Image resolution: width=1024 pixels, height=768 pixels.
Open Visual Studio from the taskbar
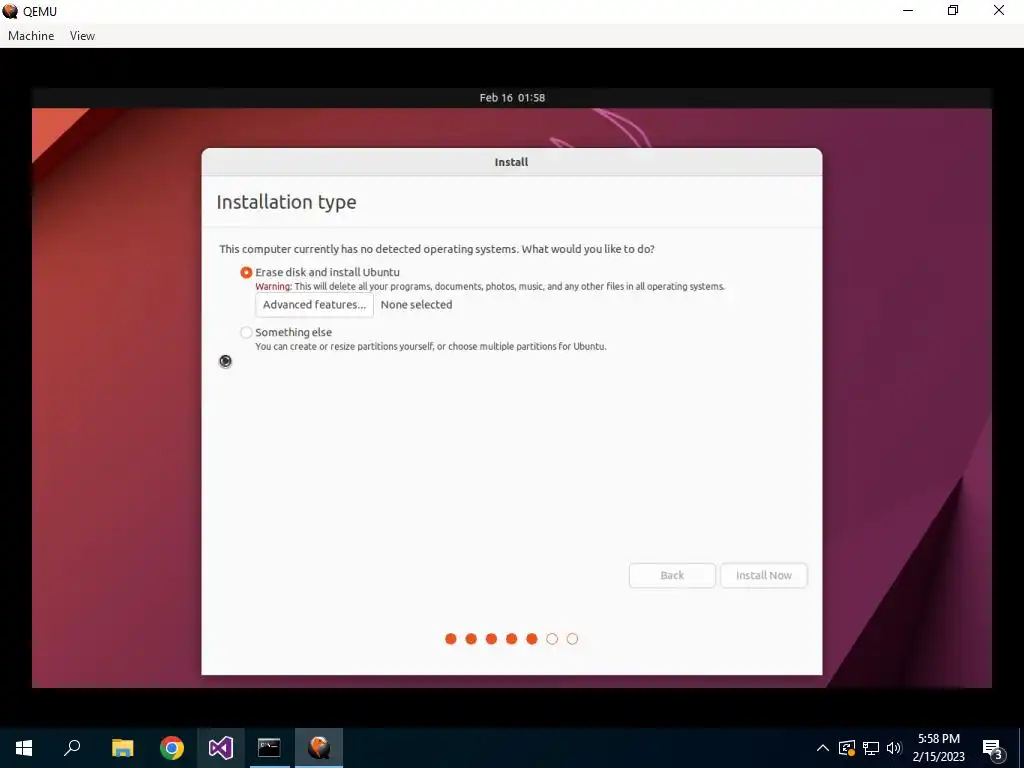tap(221, 748)
